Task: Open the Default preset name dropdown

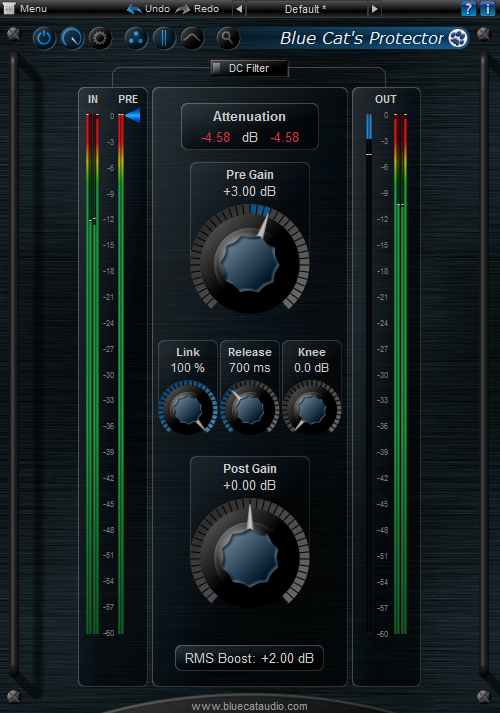Action: click(306, 9)
